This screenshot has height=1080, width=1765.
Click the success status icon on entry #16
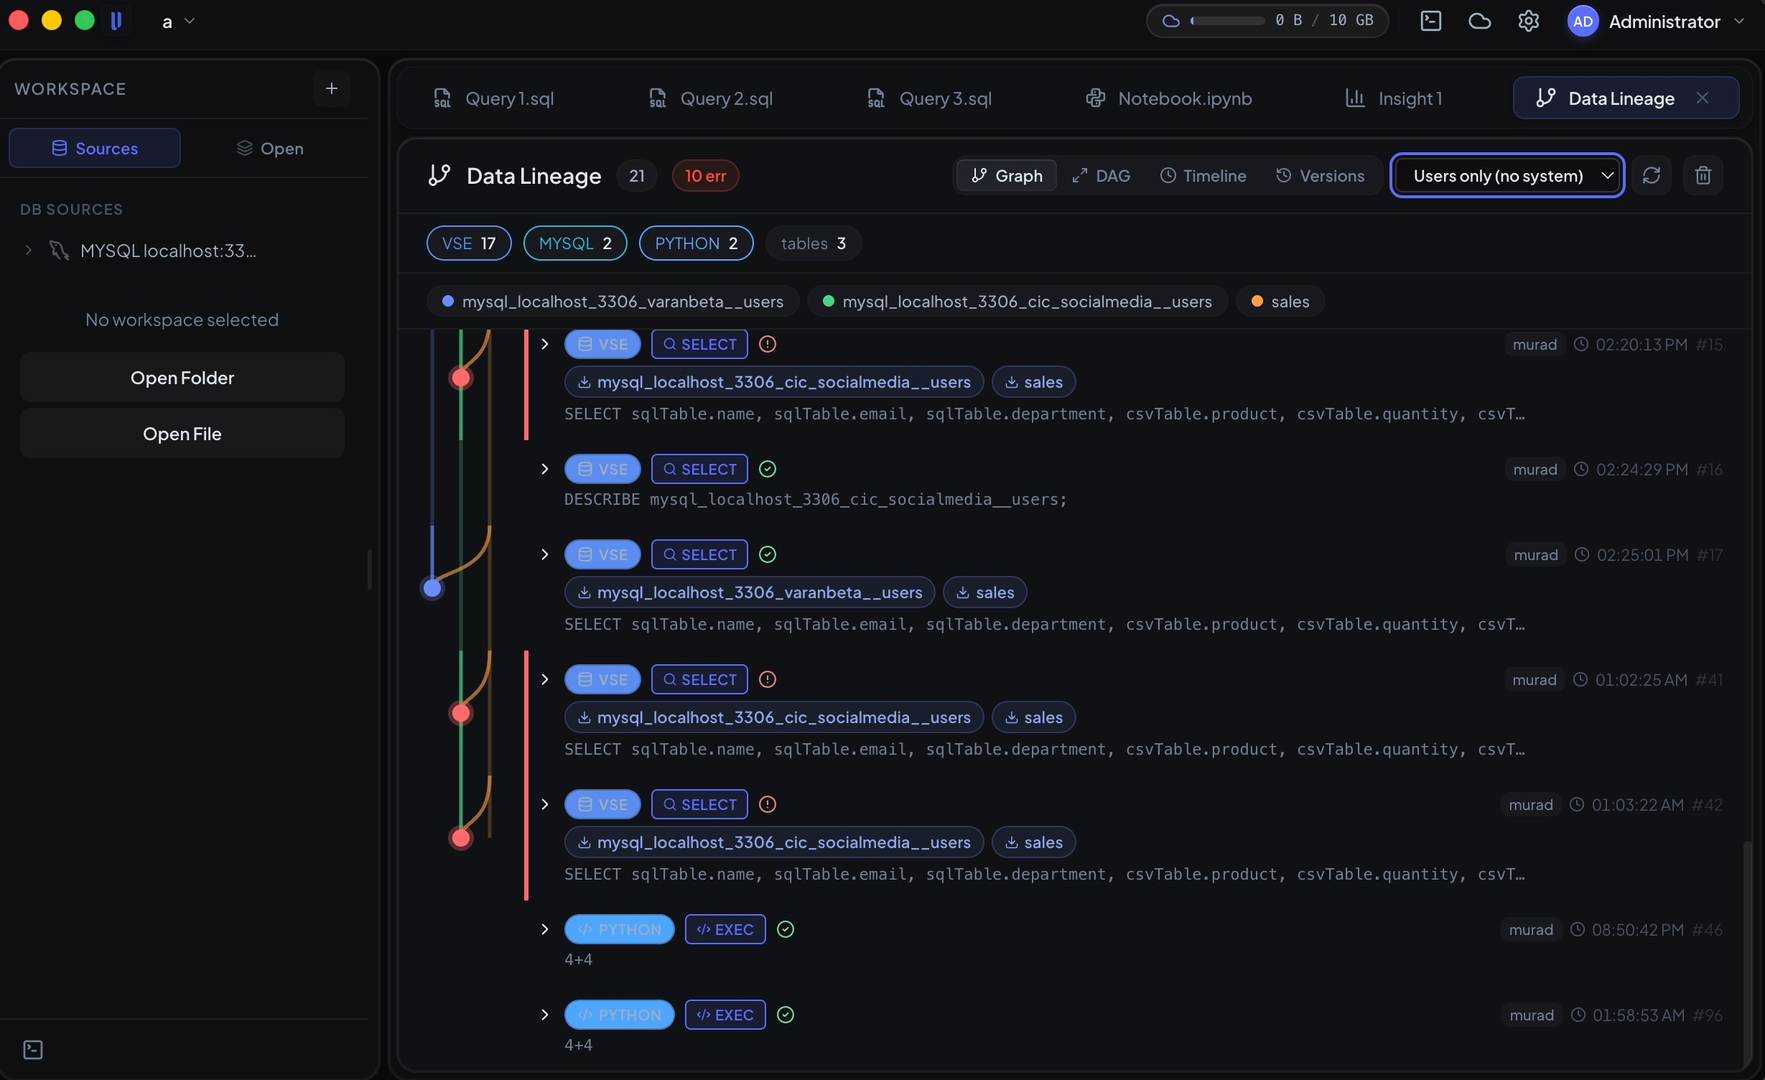(767, 469)
